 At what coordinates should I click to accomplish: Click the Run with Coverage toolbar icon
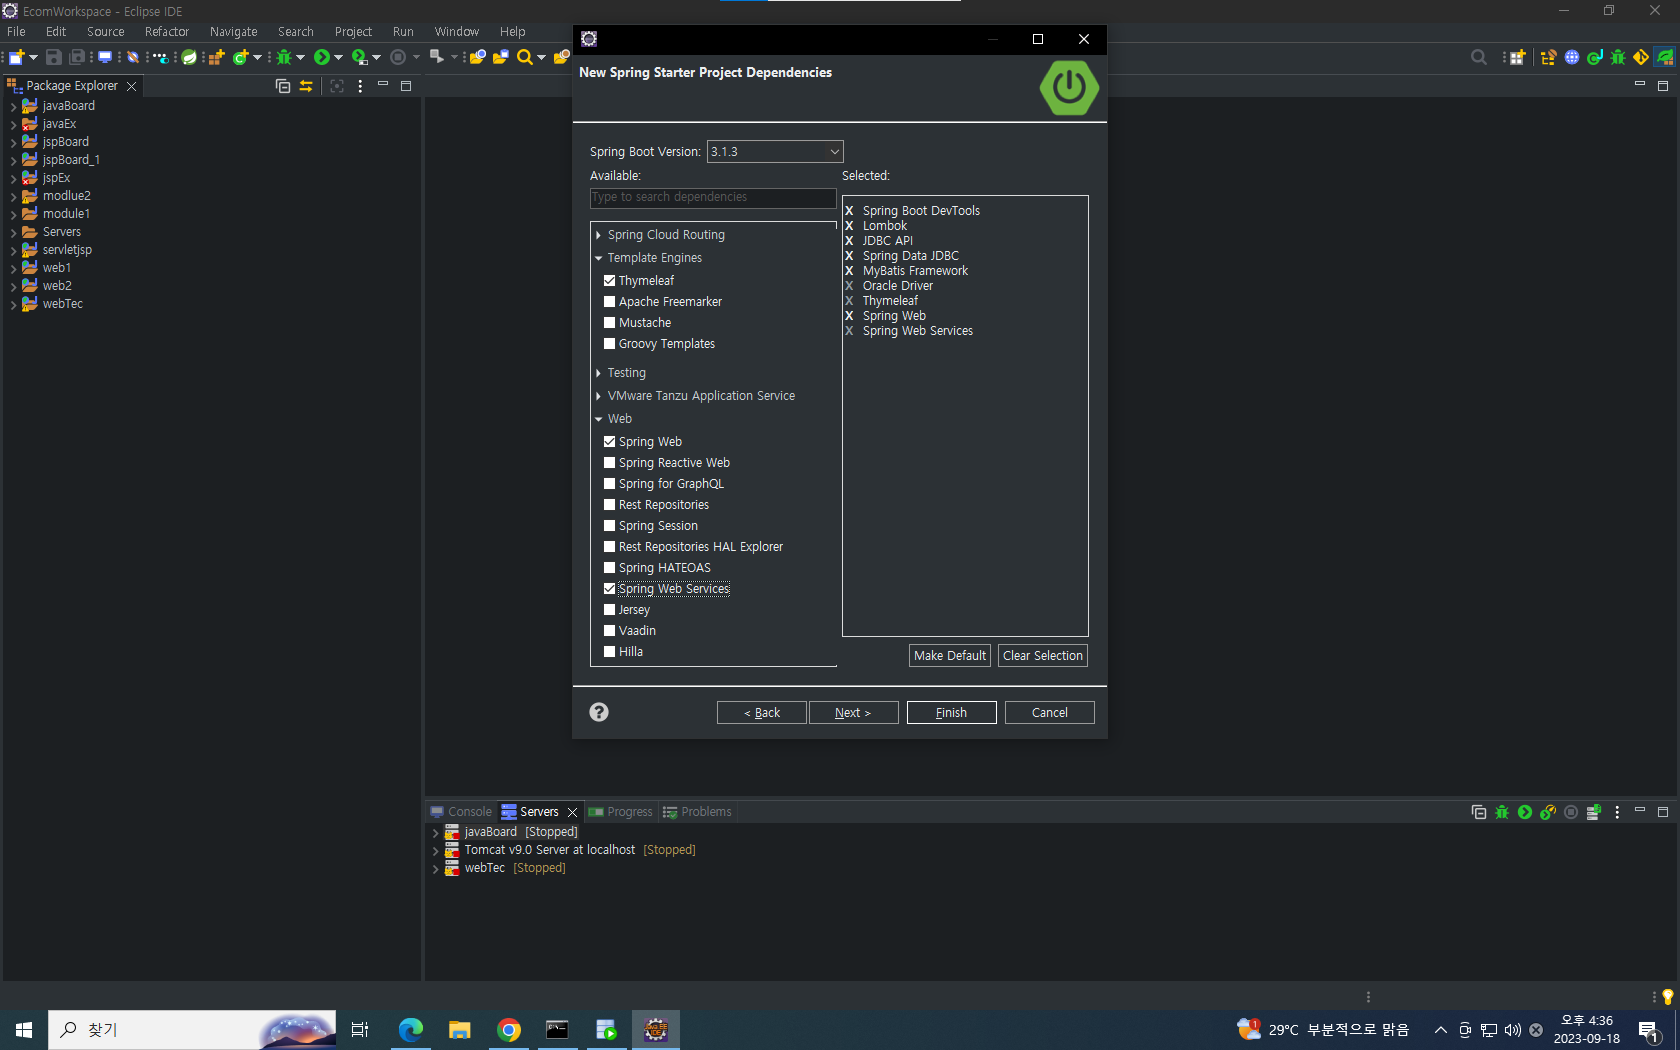360,57
